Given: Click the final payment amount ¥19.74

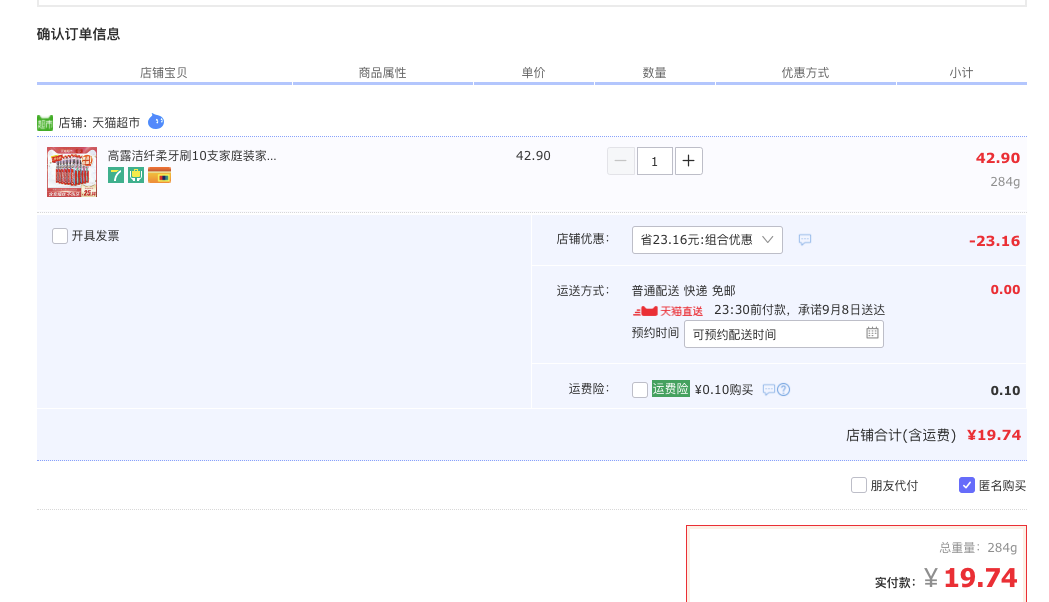Looking at the screenshot, I should 971,578.
